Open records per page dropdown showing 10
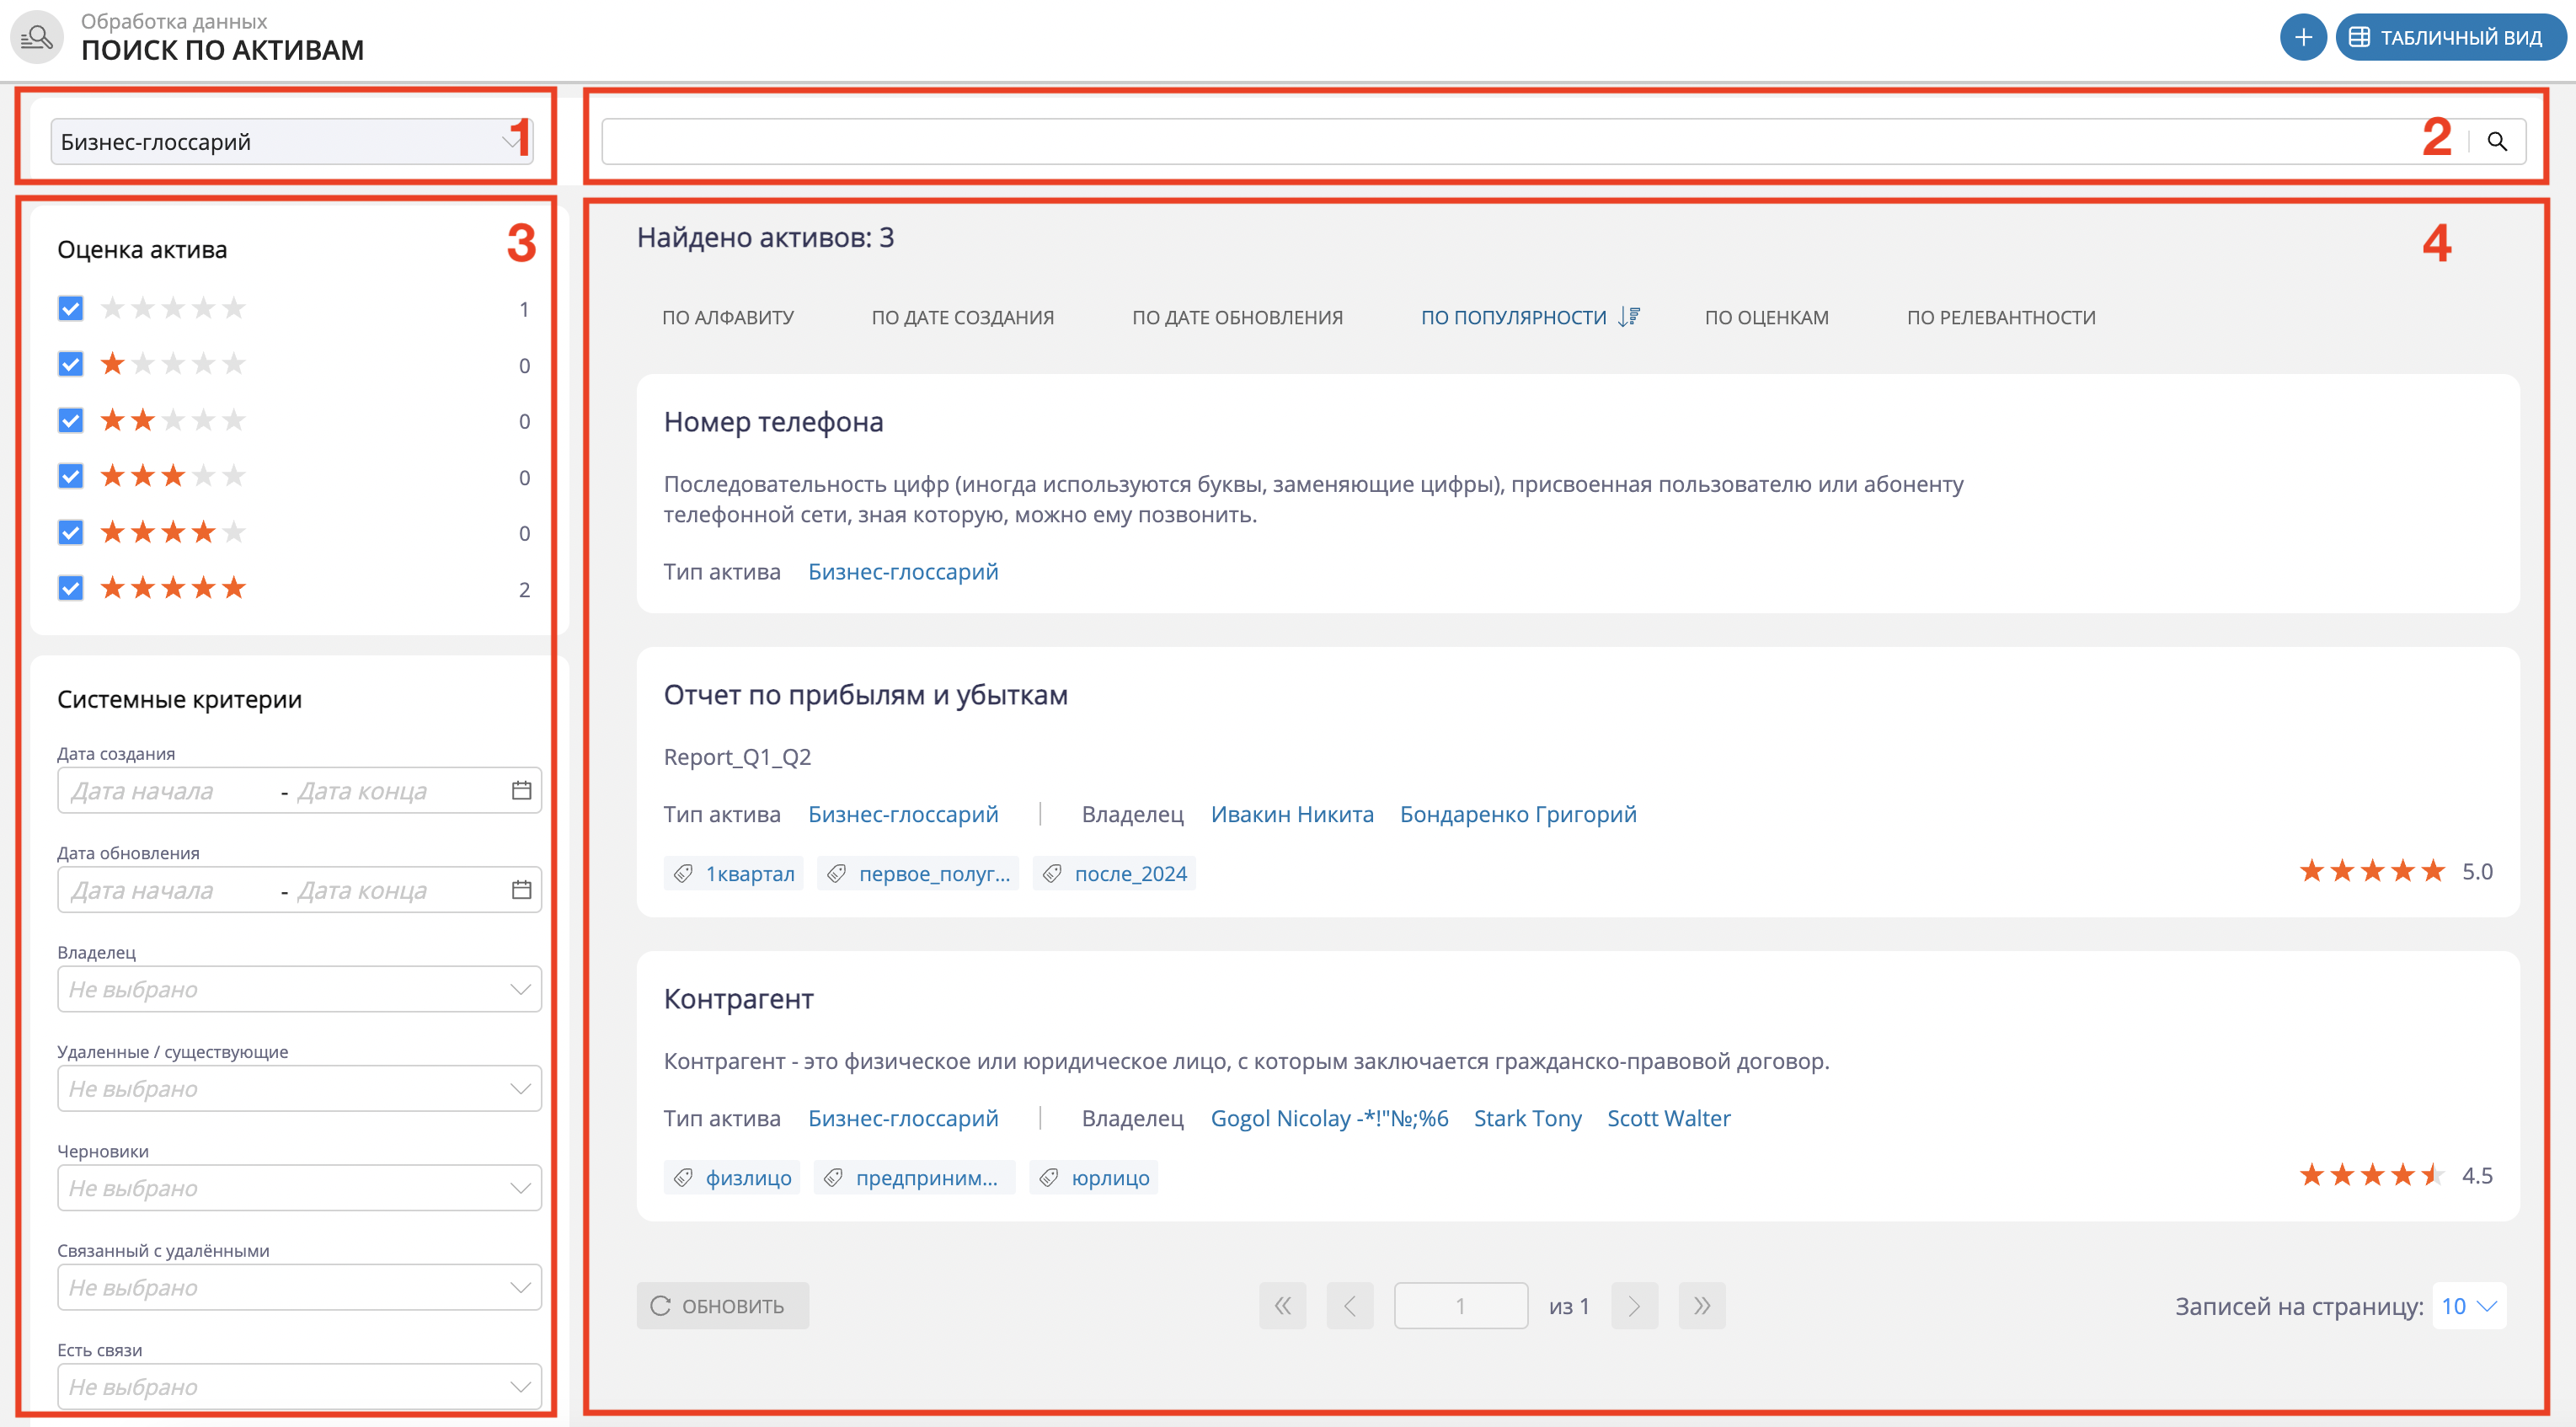 pyautogui.click(x=2469, y=1305)
